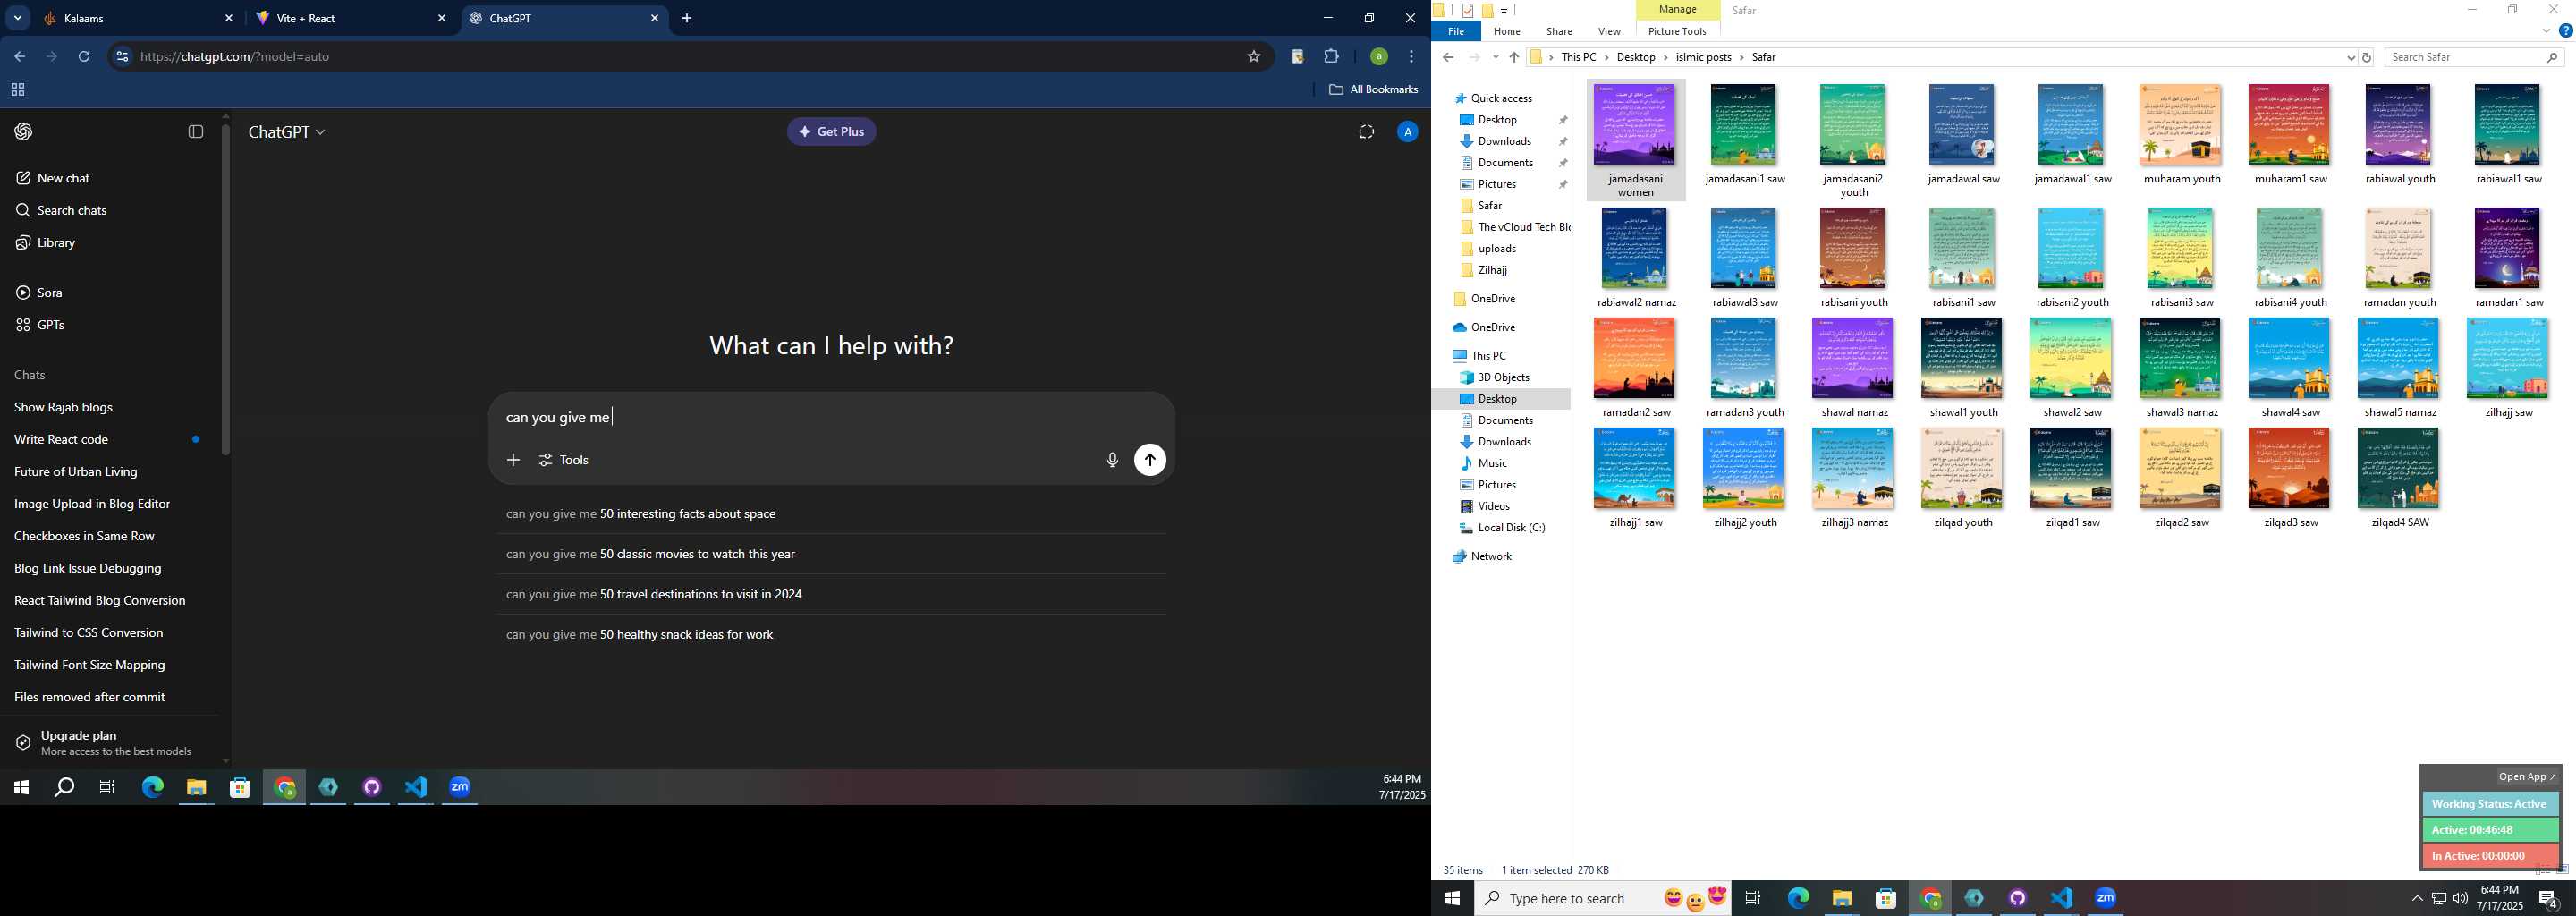Click the plus attach icon in prompt box
2576x916 pixels.
(x=513, y=460)
